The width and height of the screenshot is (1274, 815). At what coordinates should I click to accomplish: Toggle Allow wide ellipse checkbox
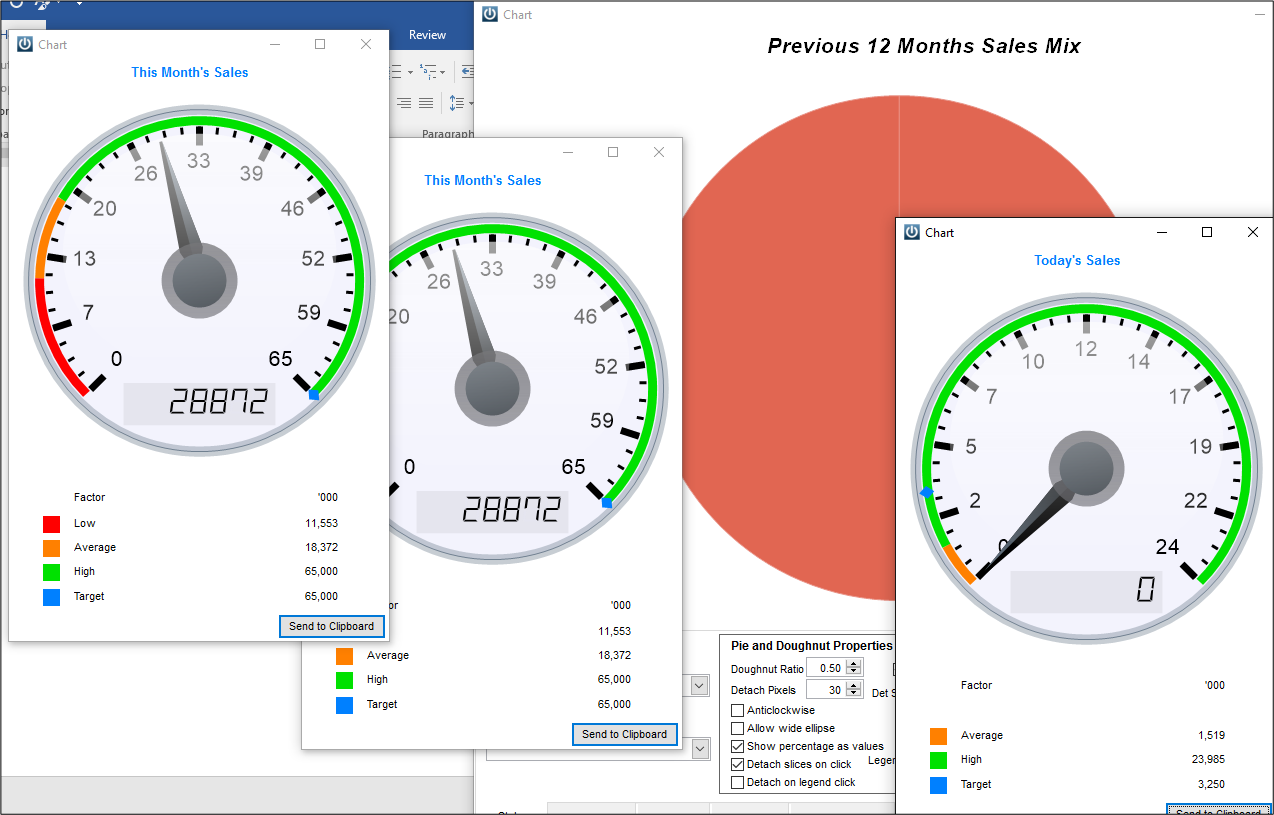(738, 728)
